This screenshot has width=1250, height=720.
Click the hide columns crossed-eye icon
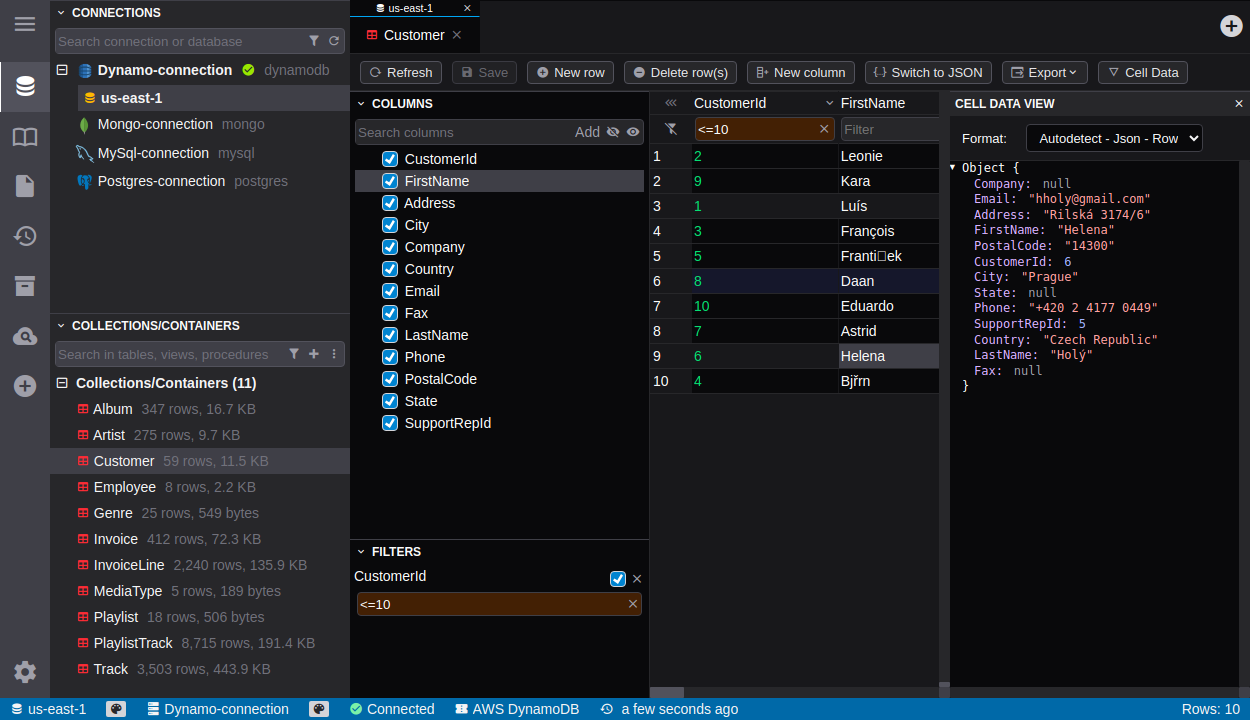point(613,132)
